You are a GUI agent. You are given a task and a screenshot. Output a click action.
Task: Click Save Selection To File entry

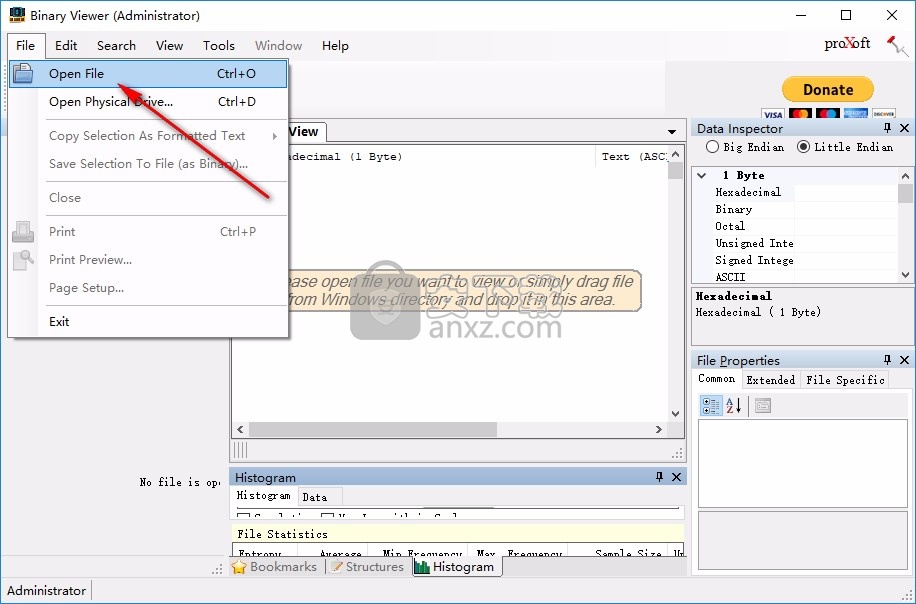pos(148,164)
